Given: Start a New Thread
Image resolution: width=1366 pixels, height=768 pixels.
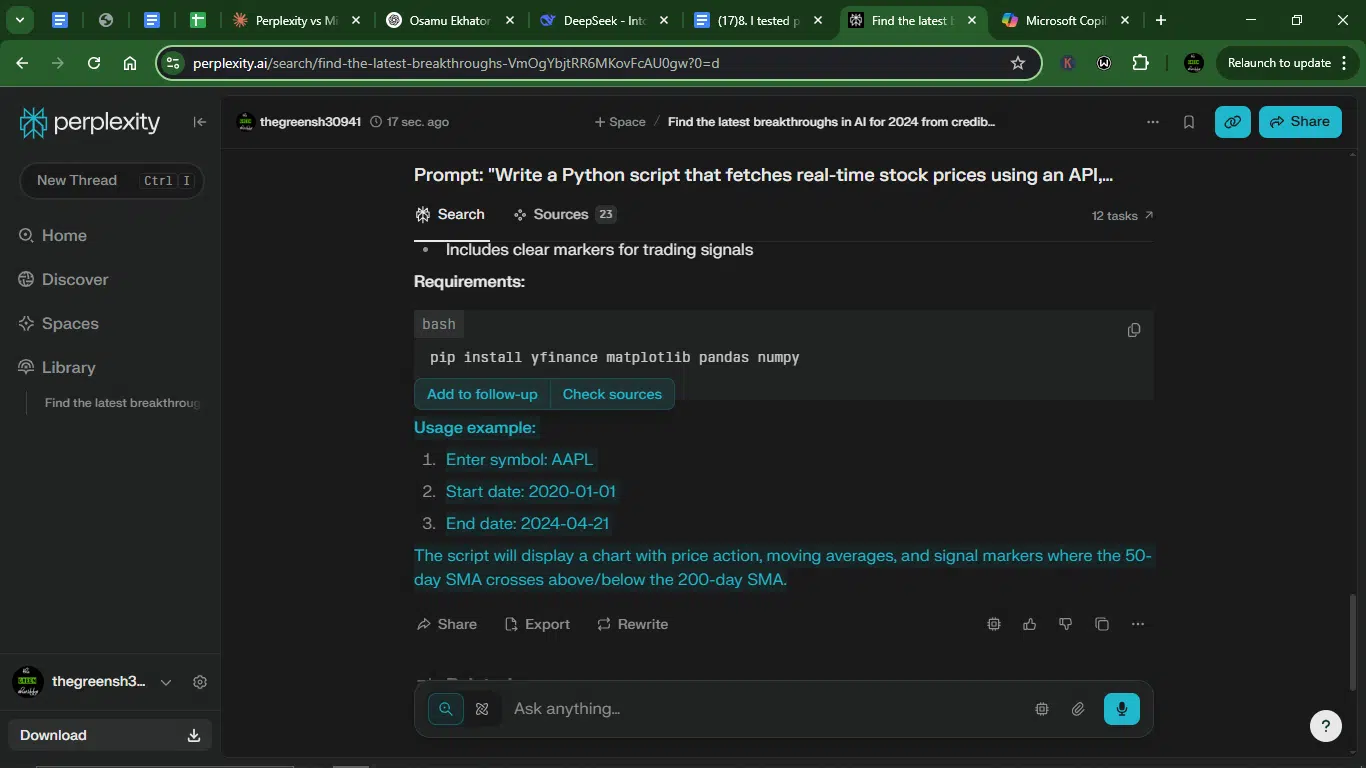Looking at the screenshot, I should pyautogui.click(x=112, y=181).
